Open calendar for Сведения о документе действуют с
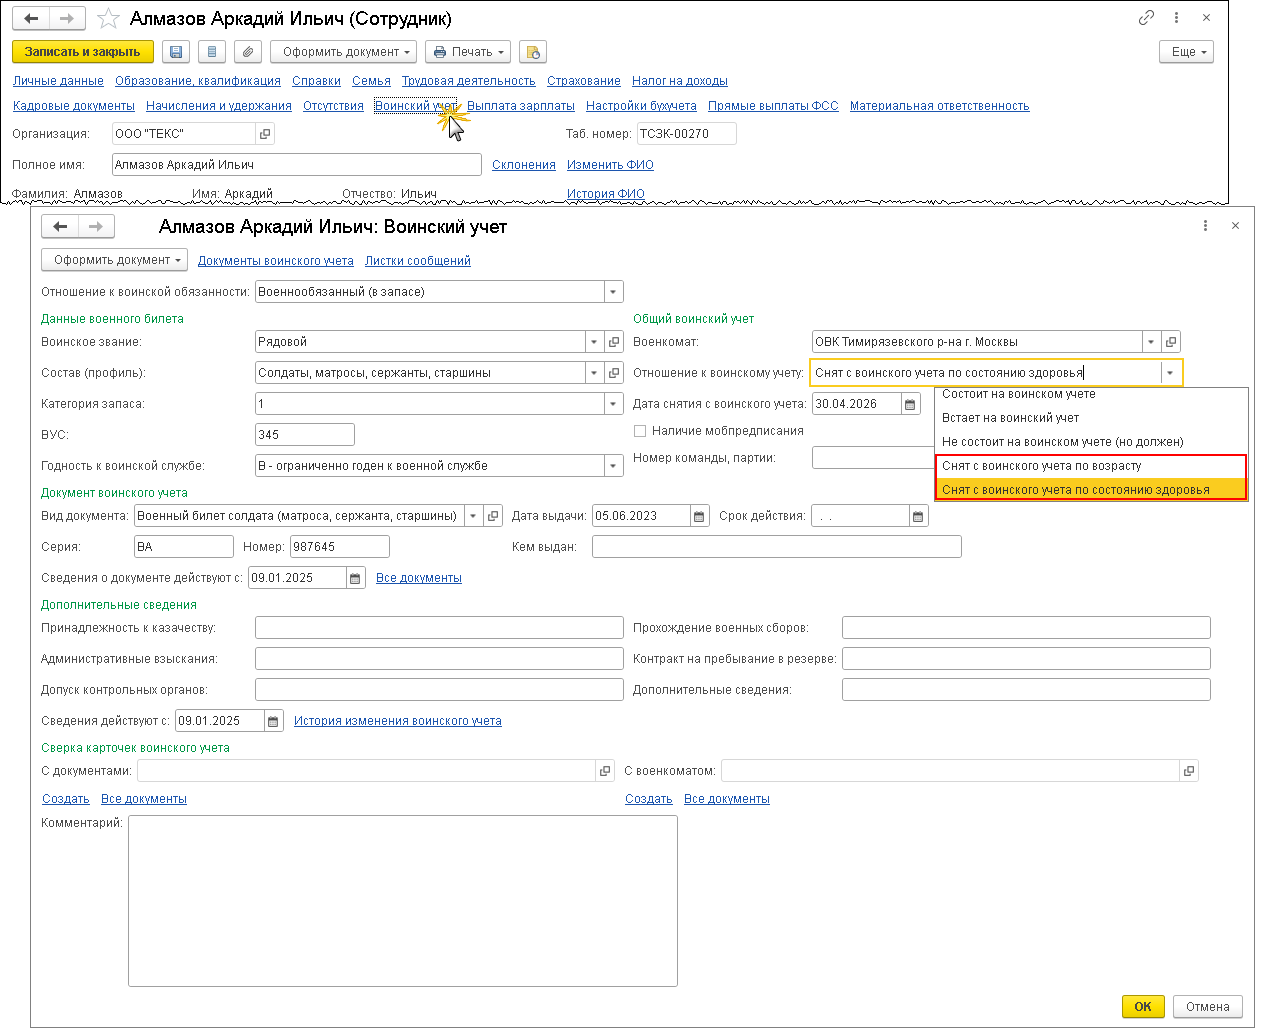Screen dimensions: 1274x1030 tap(355, 578)
